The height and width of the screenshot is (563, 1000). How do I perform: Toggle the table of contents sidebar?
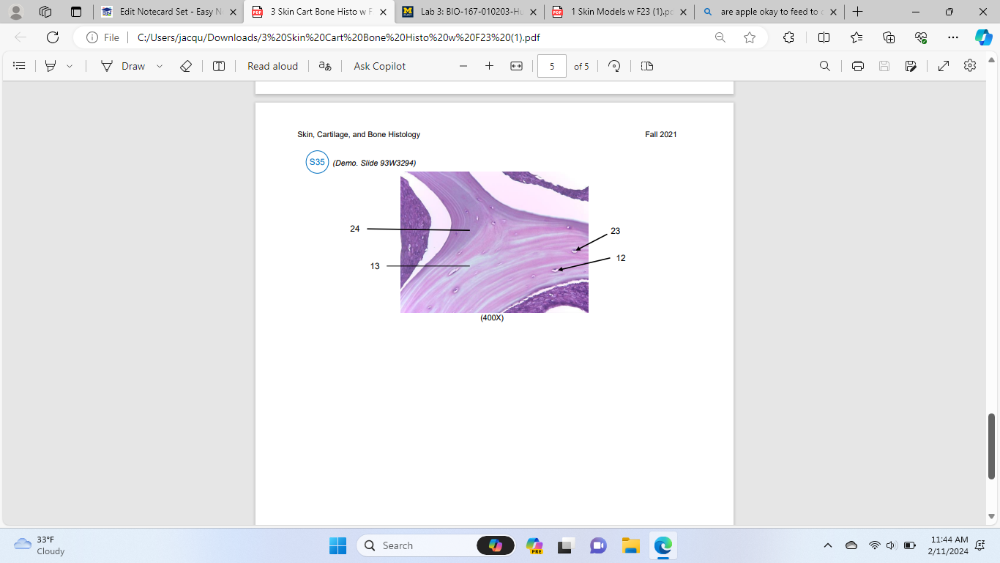[x=19, y=66]
